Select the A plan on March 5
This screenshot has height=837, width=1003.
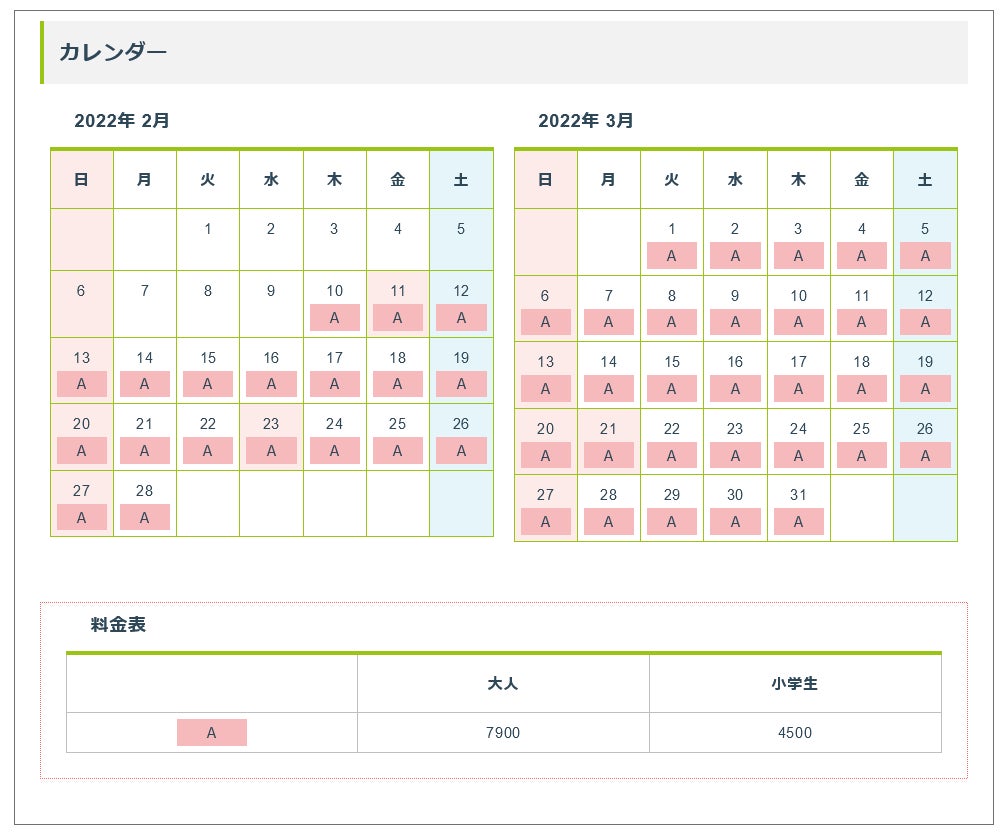pos(925,256)
